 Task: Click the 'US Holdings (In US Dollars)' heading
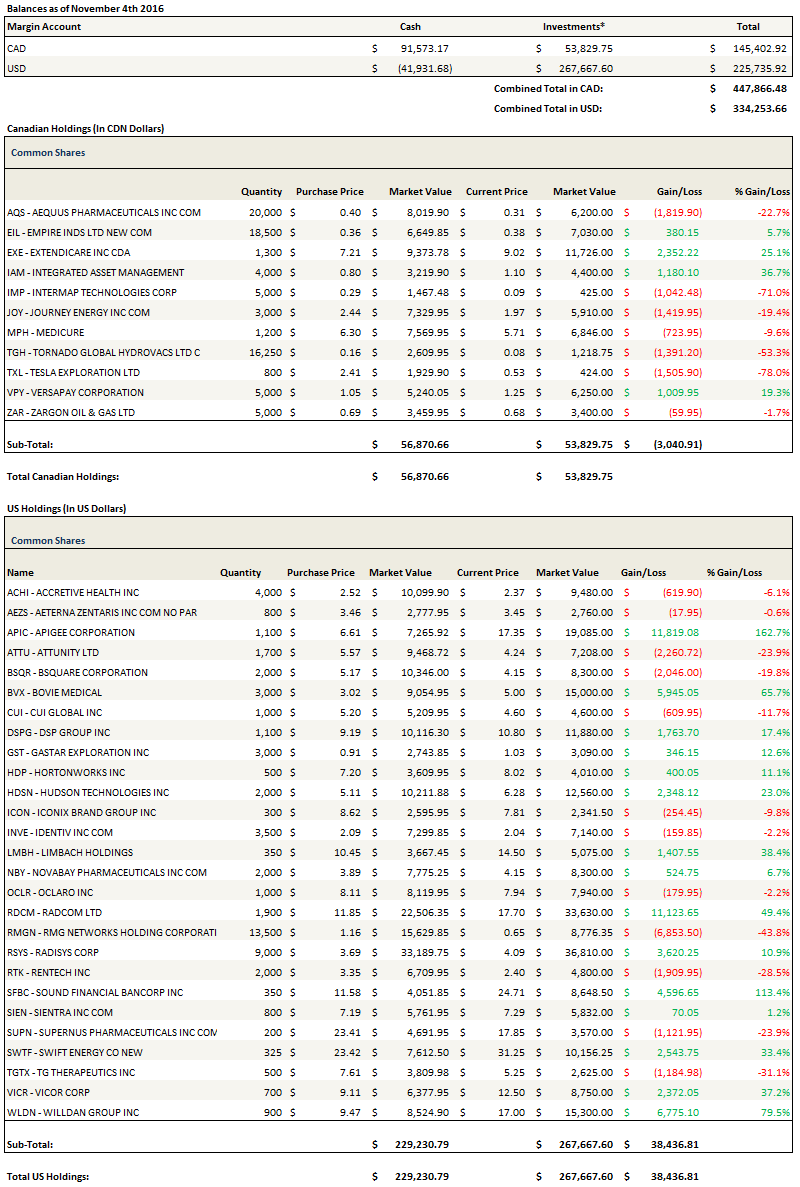[x=66, y=508]
